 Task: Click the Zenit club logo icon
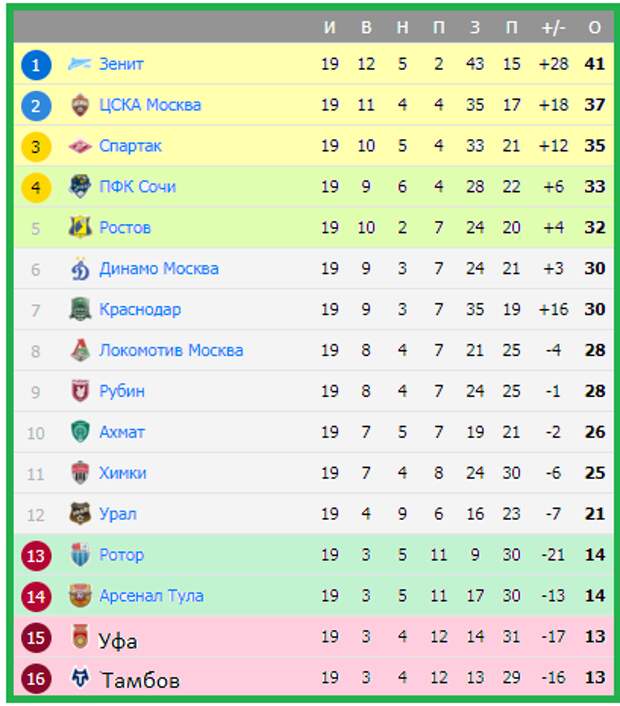coord(80,64)
